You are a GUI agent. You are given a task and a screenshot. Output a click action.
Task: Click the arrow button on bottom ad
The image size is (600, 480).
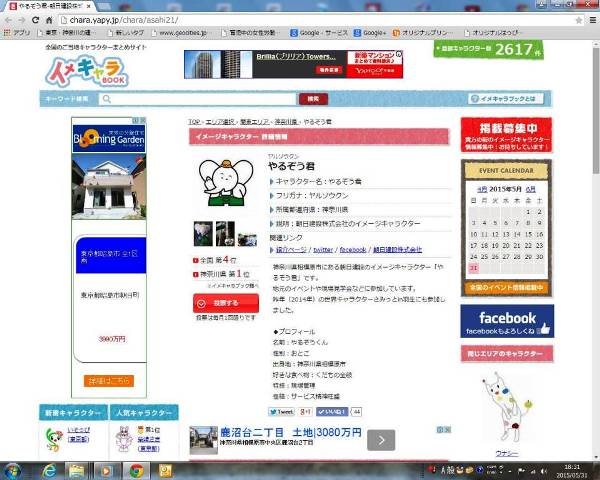(x=381, y=441)
